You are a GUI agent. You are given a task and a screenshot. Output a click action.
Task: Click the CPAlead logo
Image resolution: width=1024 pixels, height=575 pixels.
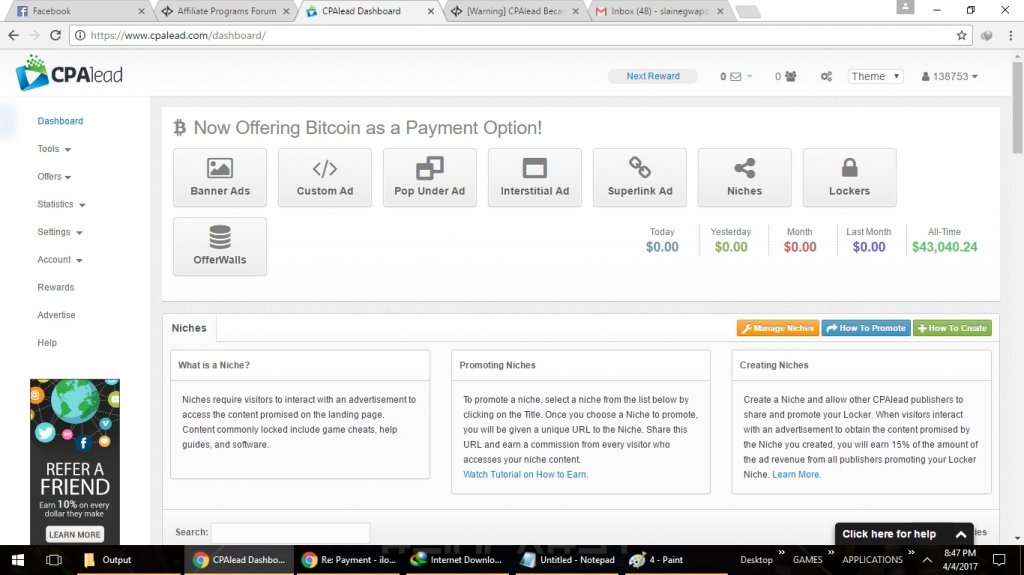(69, 73)
